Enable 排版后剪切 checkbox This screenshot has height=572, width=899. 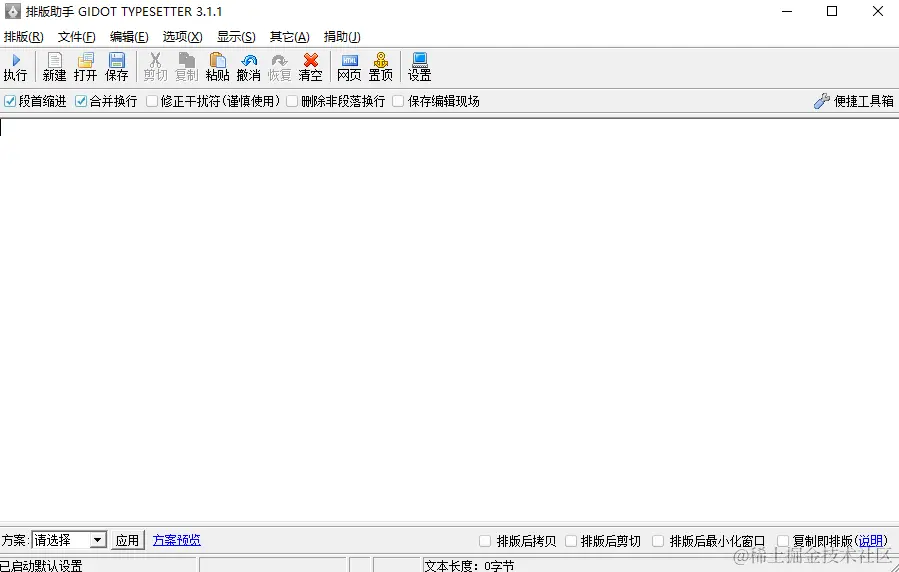pyautogui.click(x=571, y=541)
